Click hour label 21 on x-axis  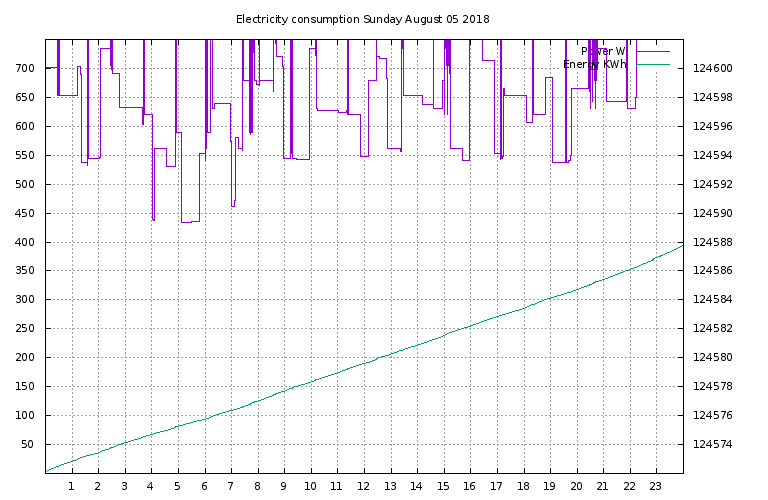(602, 486)
